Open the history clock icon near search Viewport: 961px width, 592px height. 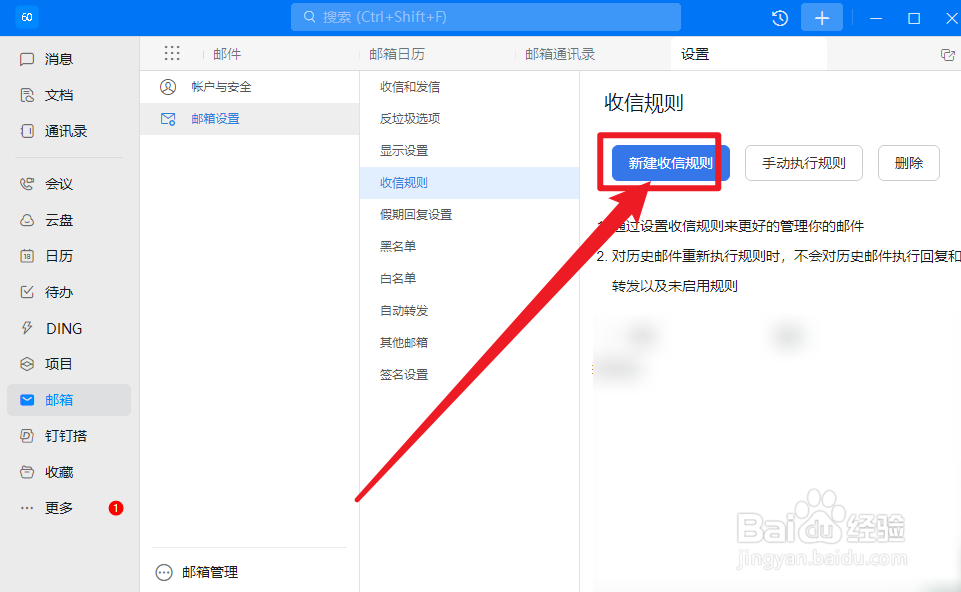click(779, 17)
